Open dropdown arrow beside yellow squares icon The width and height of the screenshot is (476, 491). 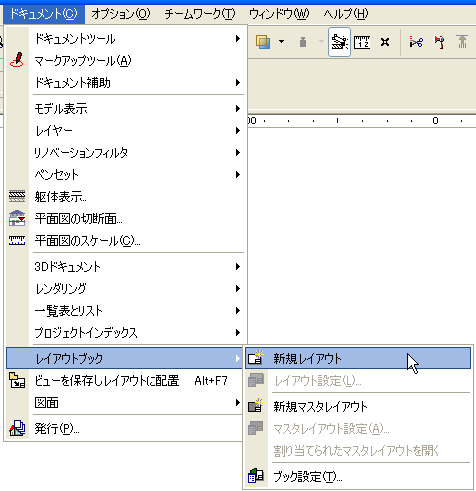(x=282, y=42)
